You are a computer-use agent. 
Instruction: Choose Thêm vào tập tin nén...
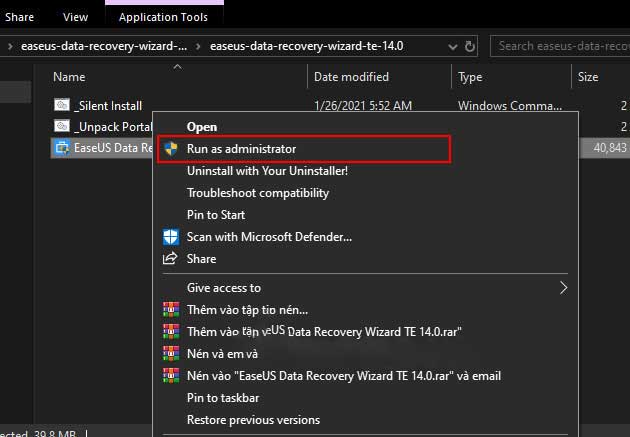248,310
